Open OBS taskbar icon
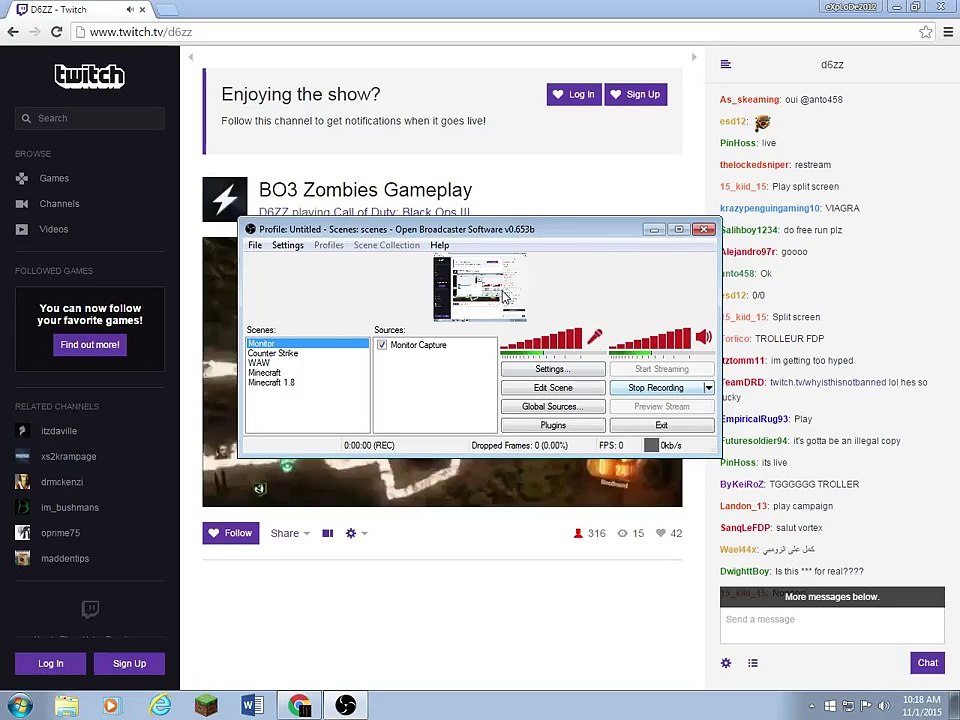Screen dimensions: 960x720 point(345,706)
